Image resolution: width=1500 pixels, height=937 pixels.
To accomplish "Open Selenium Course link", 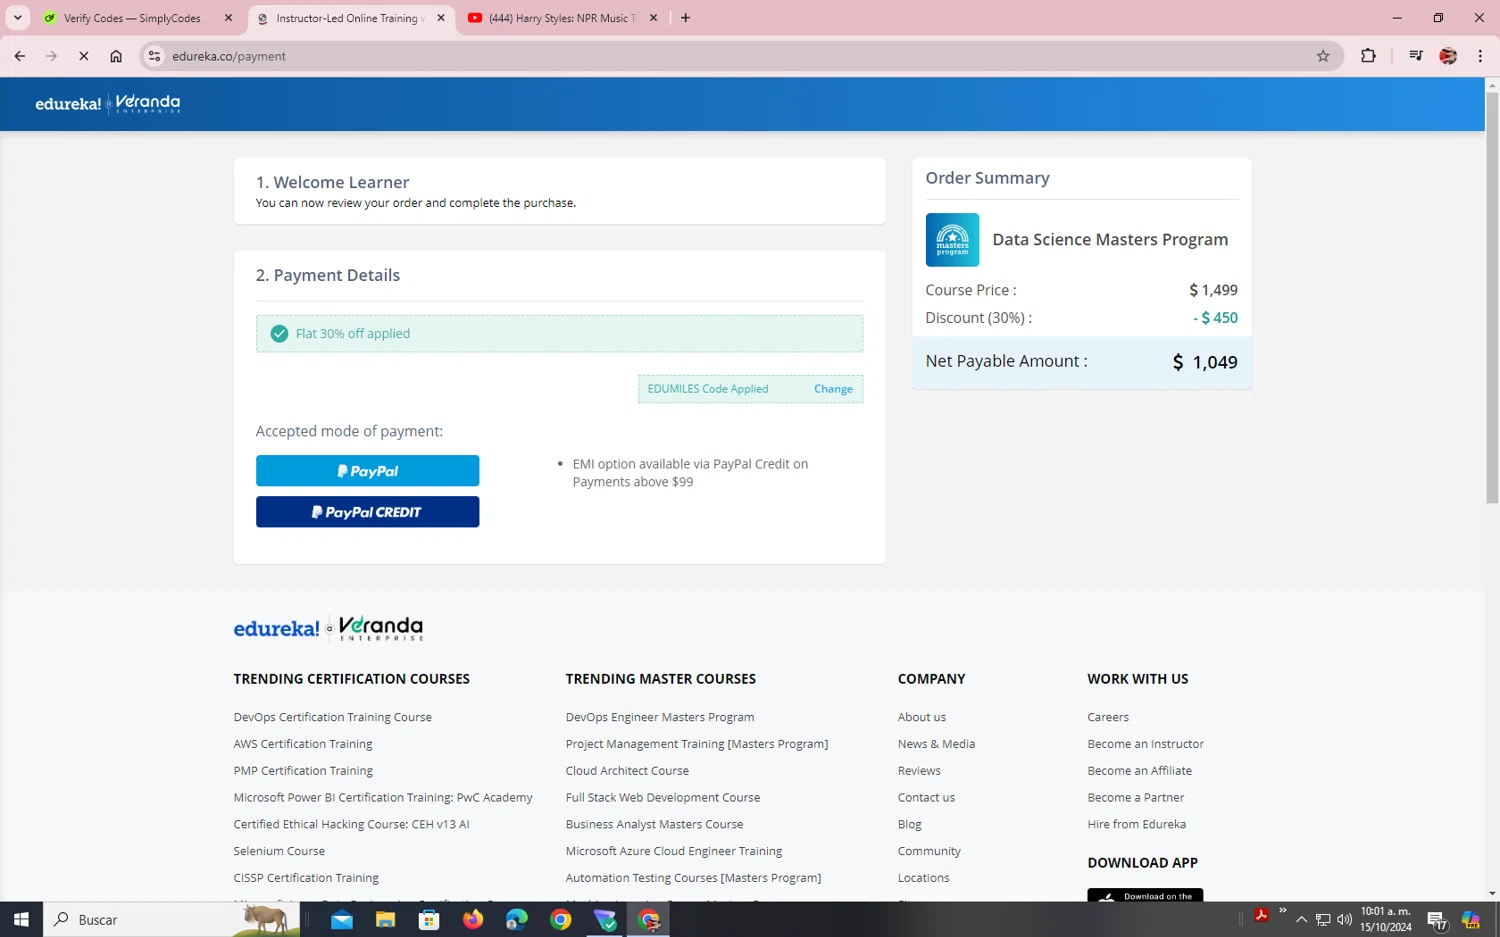I will click(x=279, y=852).
